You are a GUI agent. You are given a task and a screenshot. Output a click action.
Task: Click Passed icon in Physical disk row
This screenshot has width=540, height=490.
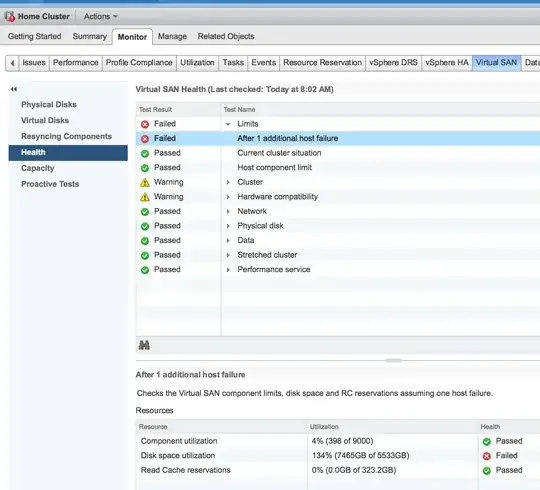(x=145, y=226)
